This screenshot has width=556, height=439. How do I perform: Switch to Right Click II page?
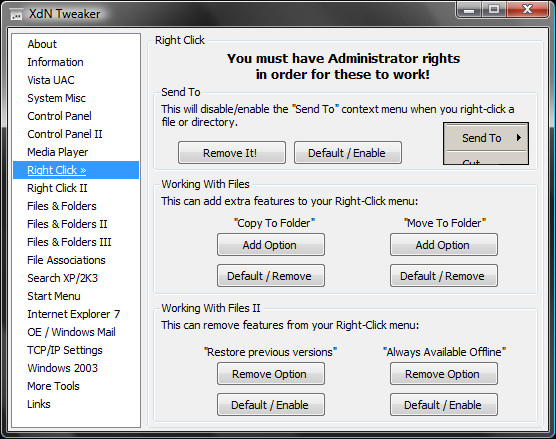pyautogui.click(x=57, y=188)
